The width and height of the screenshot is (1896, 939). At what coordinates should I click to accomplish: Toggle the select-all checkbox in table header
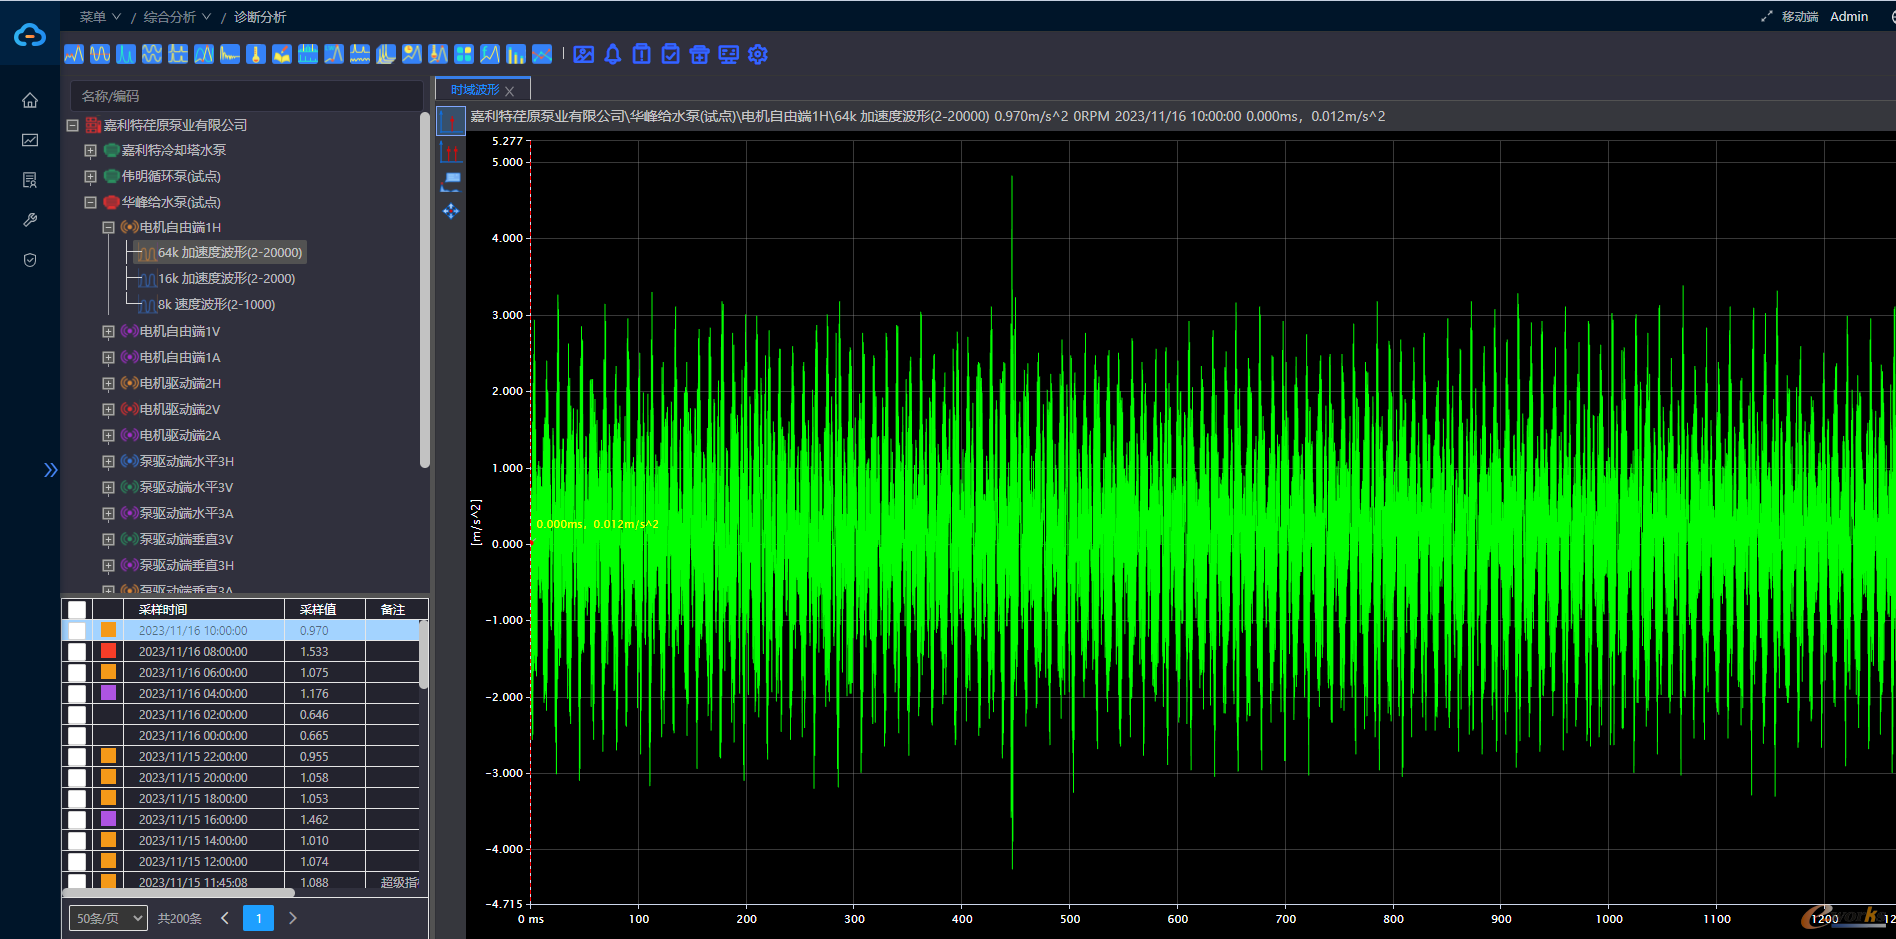tap(77, 609)
